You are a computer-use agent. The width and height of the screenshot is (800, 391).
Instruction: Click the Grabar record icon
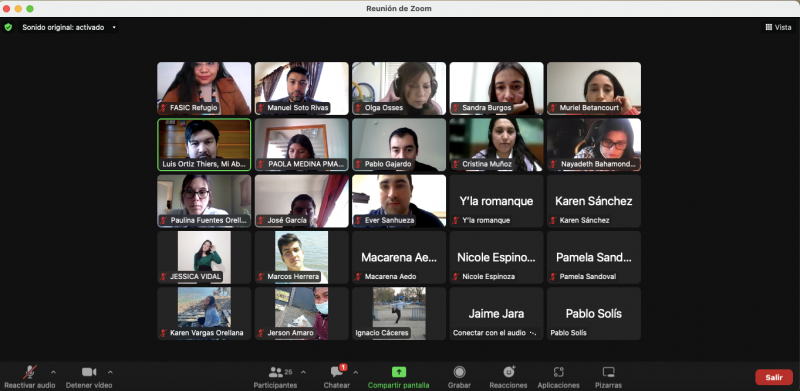459,372
